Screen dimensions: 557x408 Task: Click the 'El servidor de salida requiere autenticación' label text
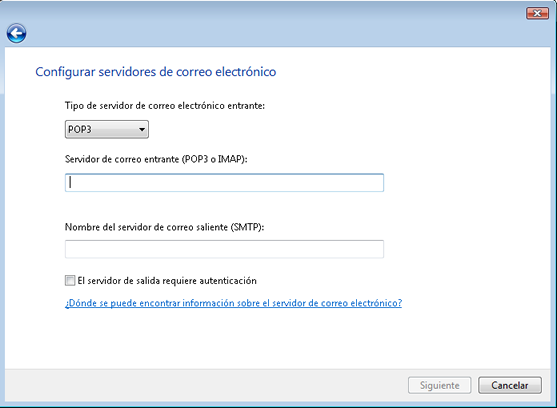[x=167, y=281]
